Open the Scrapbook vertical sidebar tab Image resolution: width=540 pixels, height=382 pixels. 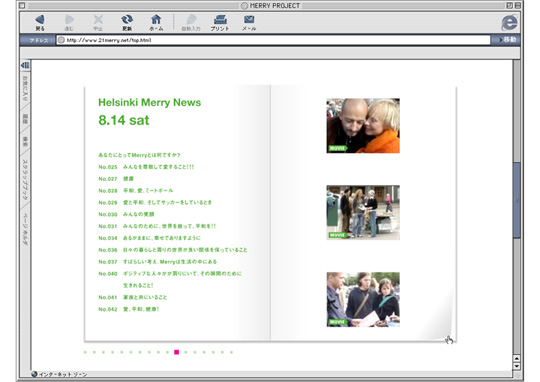tap(25, 179)
